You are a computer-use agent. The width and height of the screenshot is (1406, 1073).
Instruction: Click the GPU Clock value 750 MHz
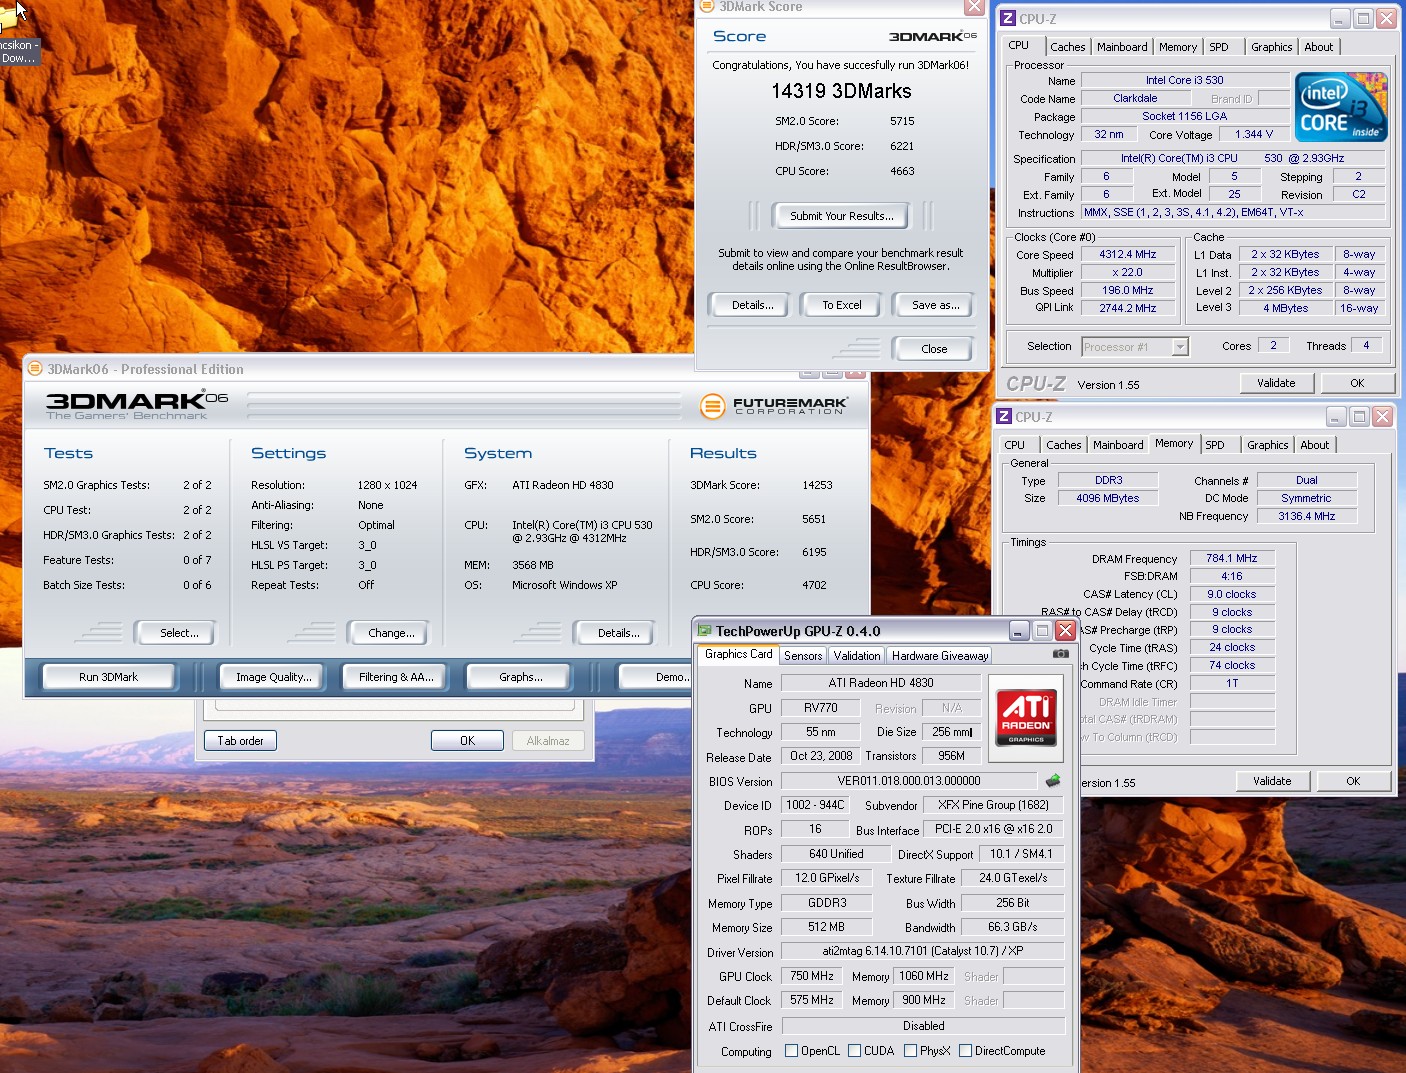(x=811, y=976)
